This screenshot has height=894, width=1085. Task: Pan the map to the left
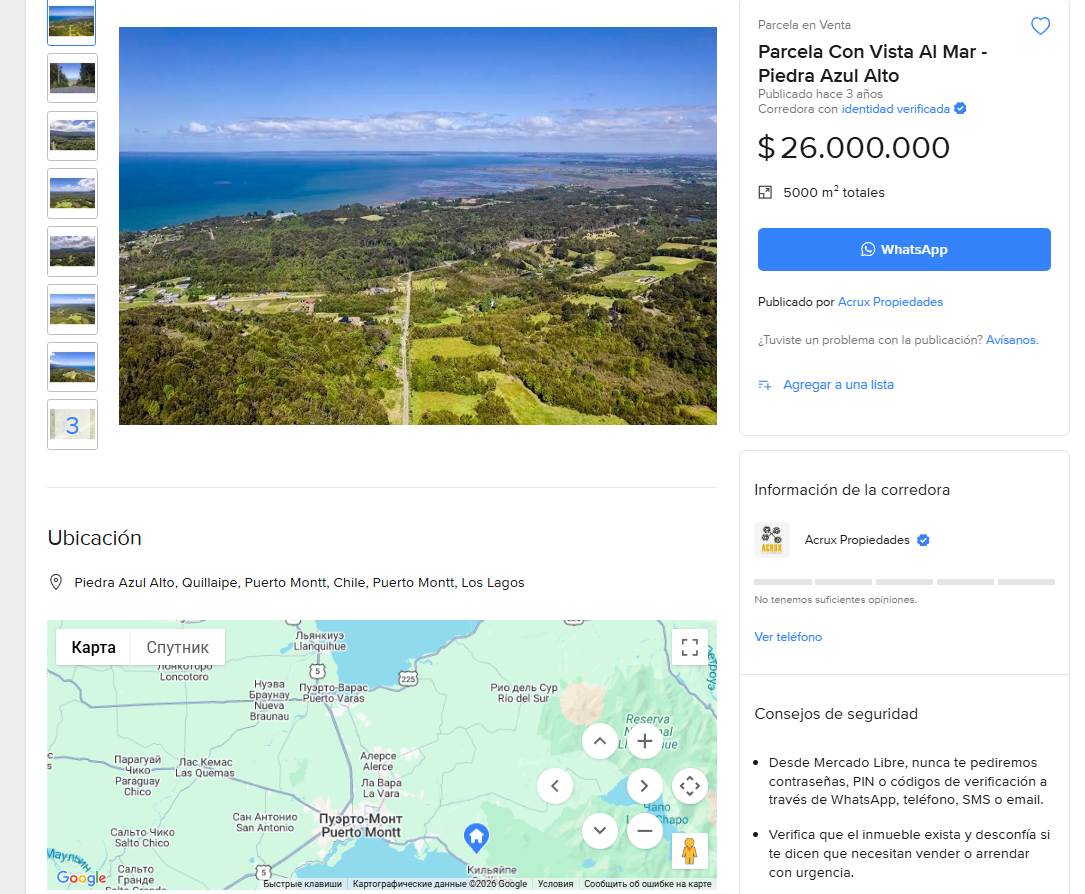pos(555,786)
